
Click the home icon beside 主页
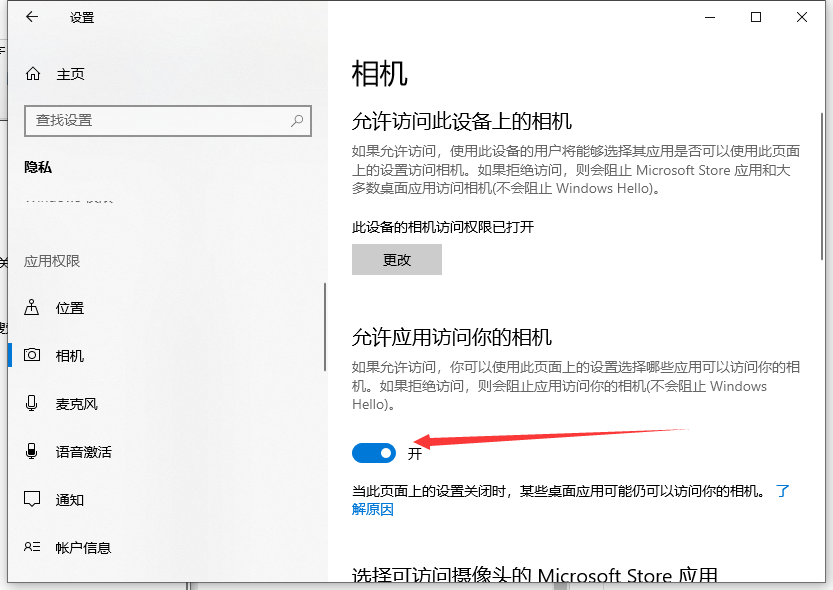[x=33, y=74]
